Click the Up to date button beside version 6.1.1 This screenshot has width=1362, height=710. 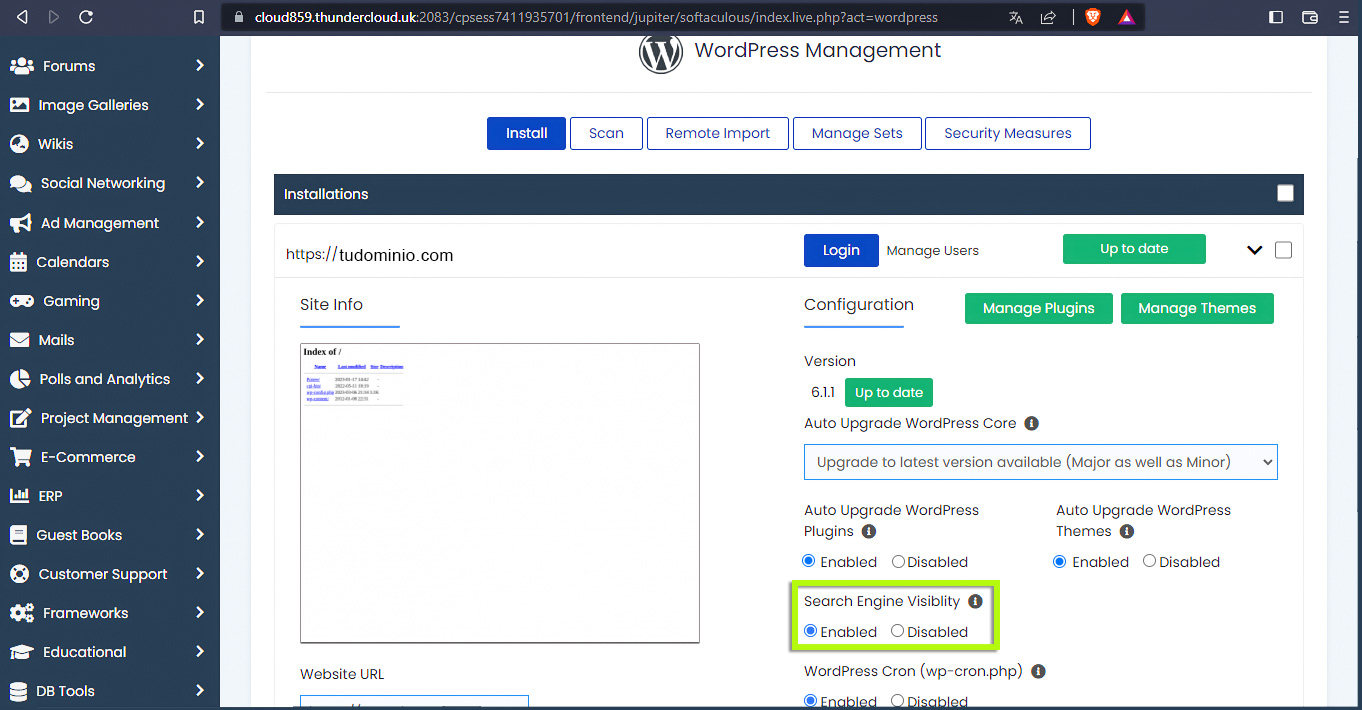tap(889, 392)
